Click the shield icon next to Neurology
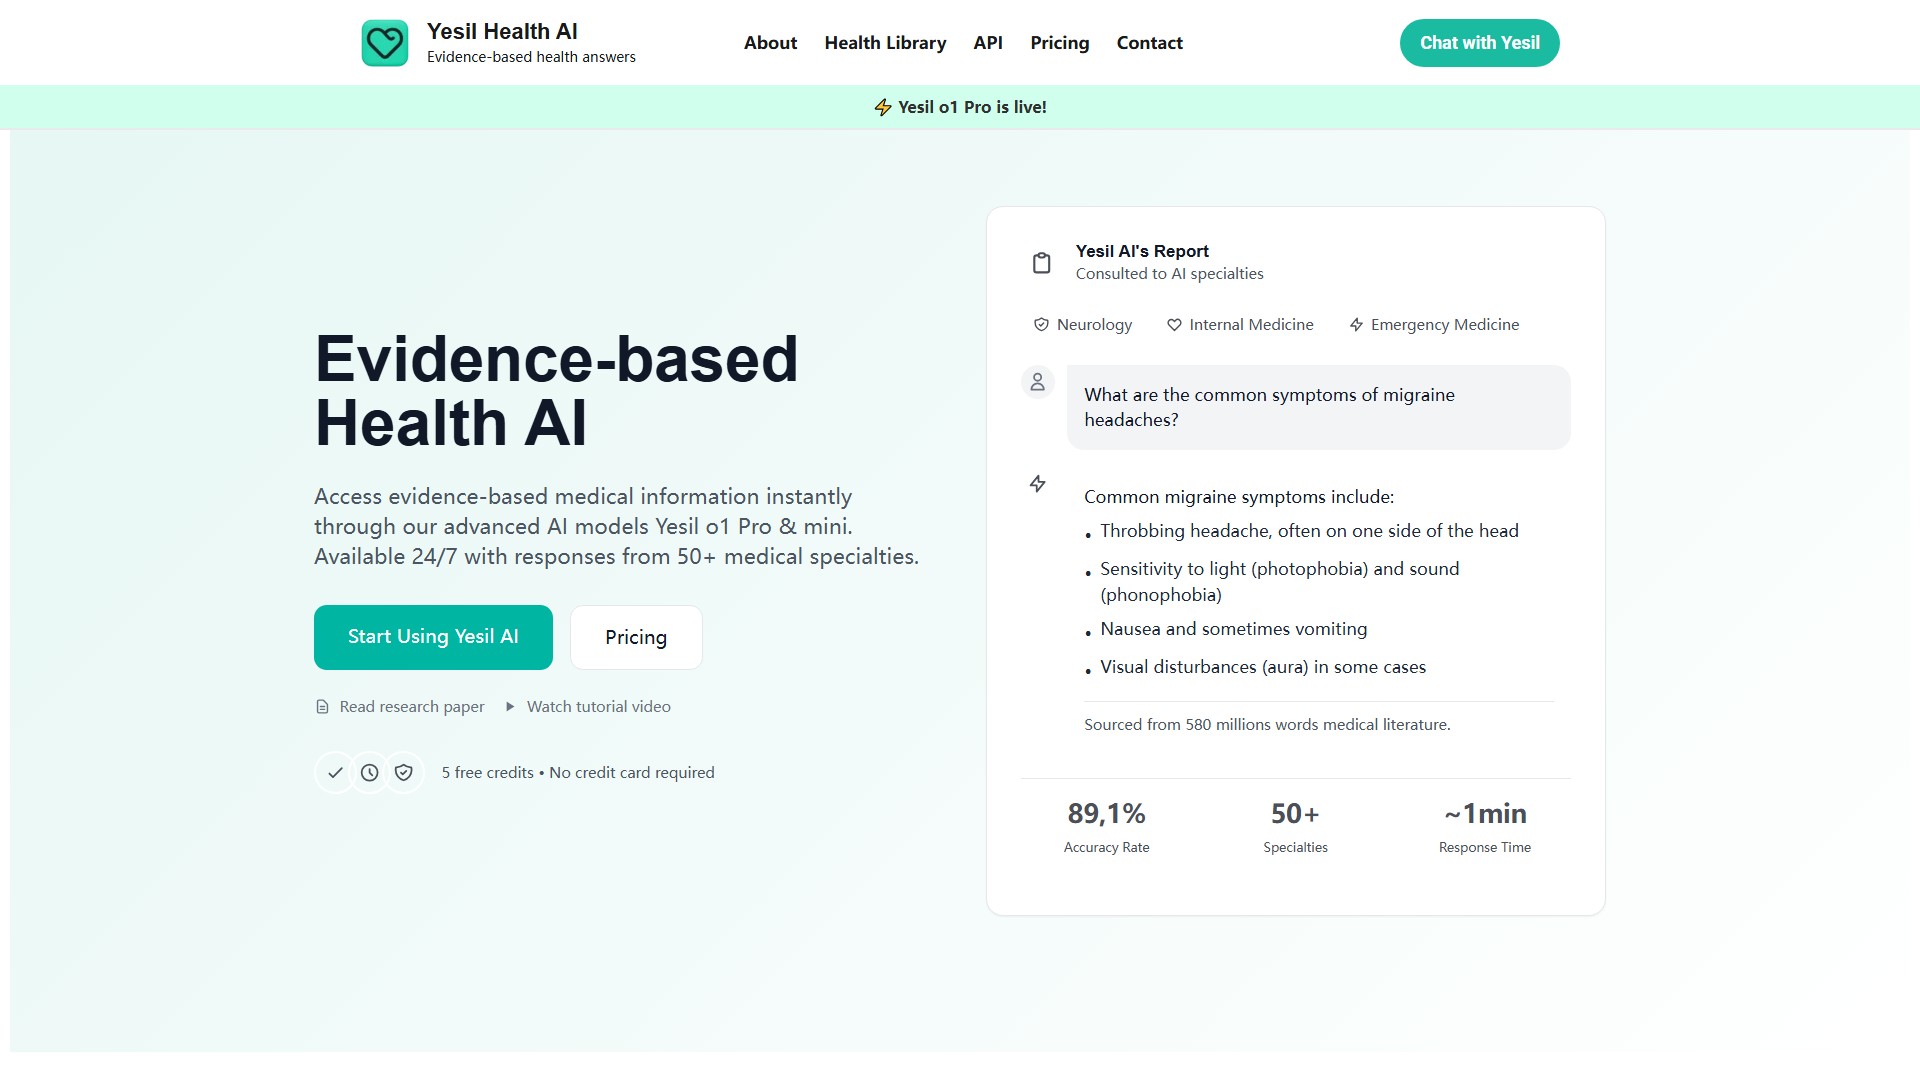Image resolution: width=1920 pixels, height=1080 pixels. tap(1041, 325)
